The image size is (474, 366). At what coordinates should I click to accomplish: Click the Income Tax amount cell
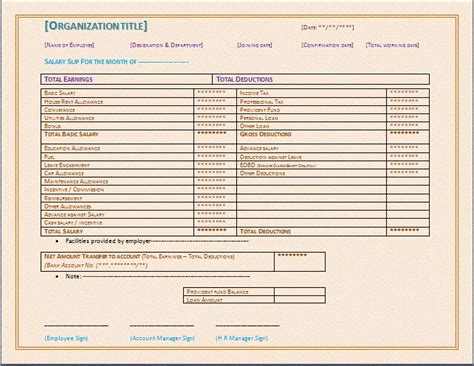pyautogui.click(x=408, y=93)
